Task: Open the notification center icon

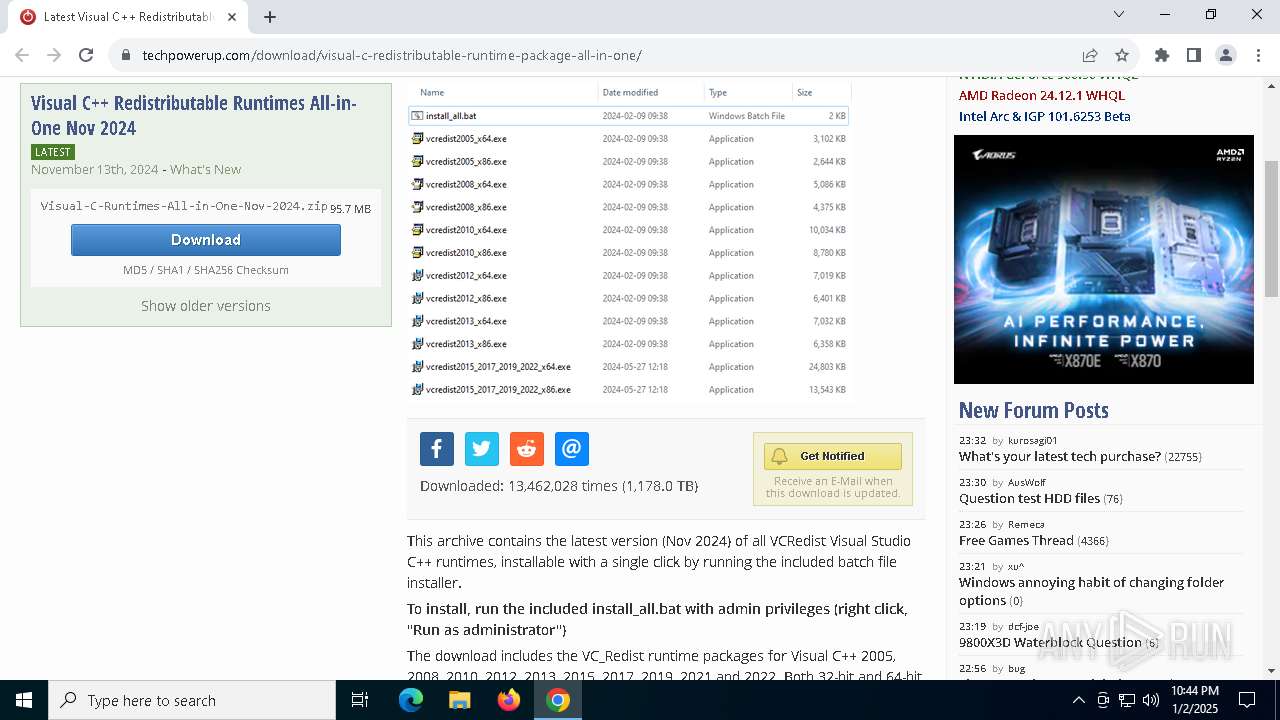Action: (x=1247, y=700)
